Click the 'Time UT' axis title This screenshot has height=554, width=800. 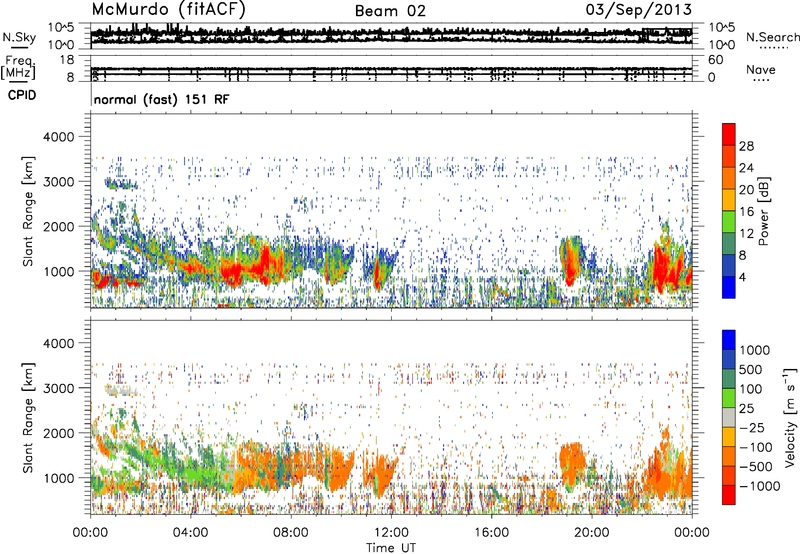click(x=391, y=548)
